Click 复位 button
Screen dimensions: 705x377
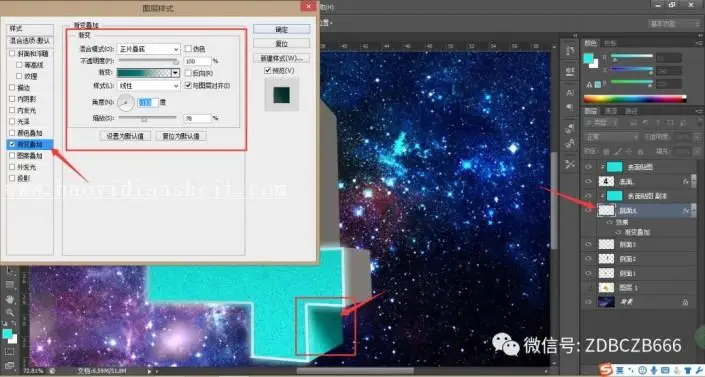pyautogui.click(x=281, y=44)
